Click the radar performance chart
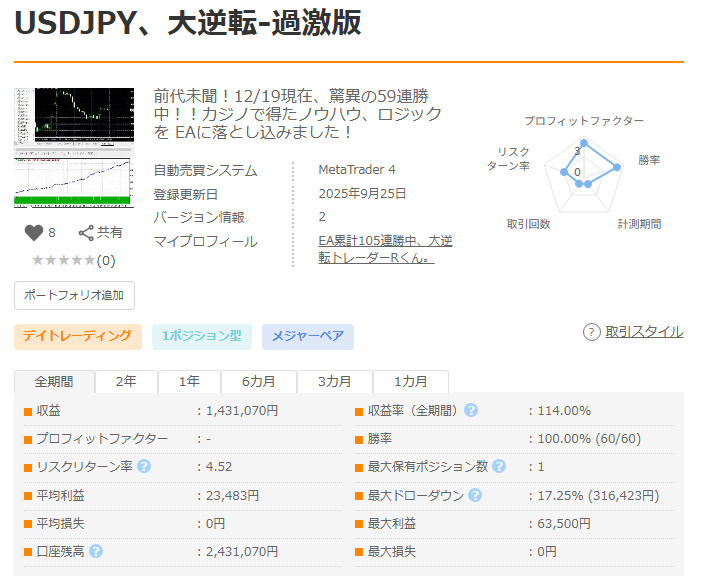Viewport: 707px width, 576px height. [x=584, y=174]
